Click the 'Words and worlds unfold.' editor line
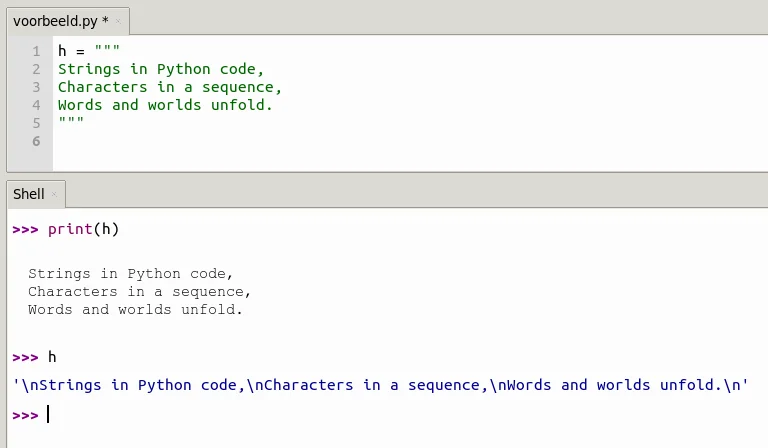768x448 pixels. 165,105
